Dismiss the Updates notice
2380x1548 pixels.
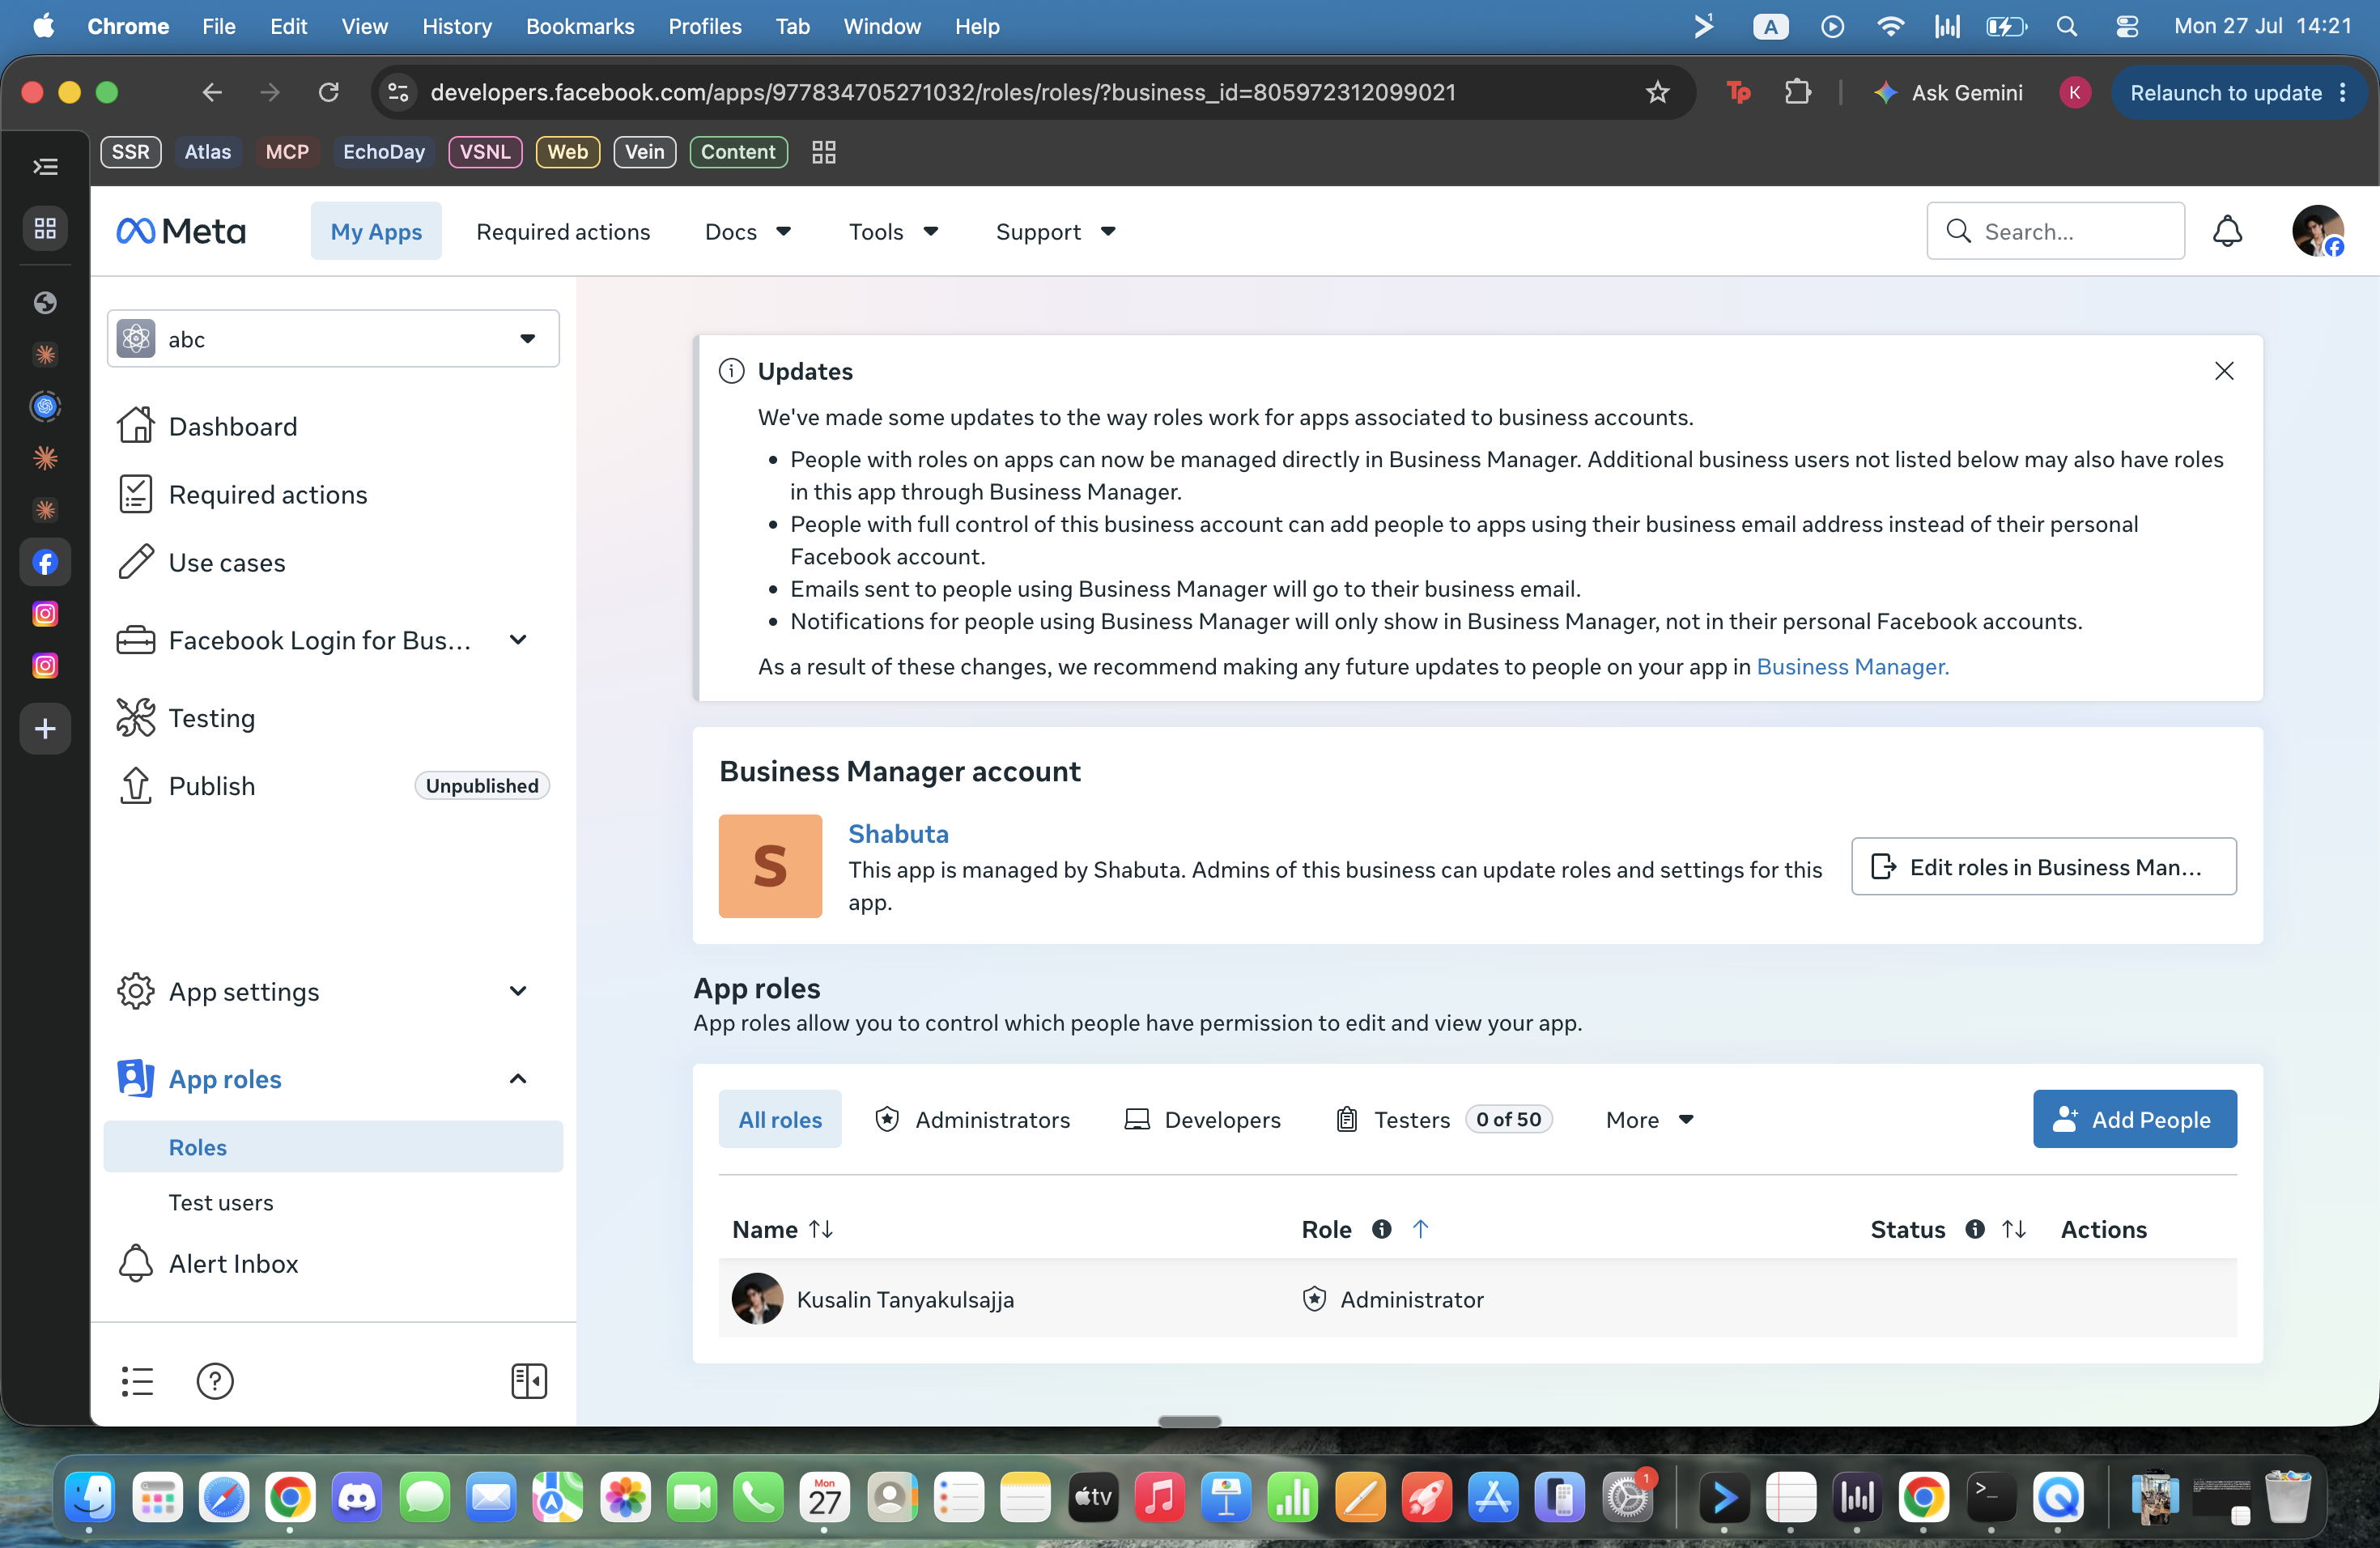(x=2223, y=370)
